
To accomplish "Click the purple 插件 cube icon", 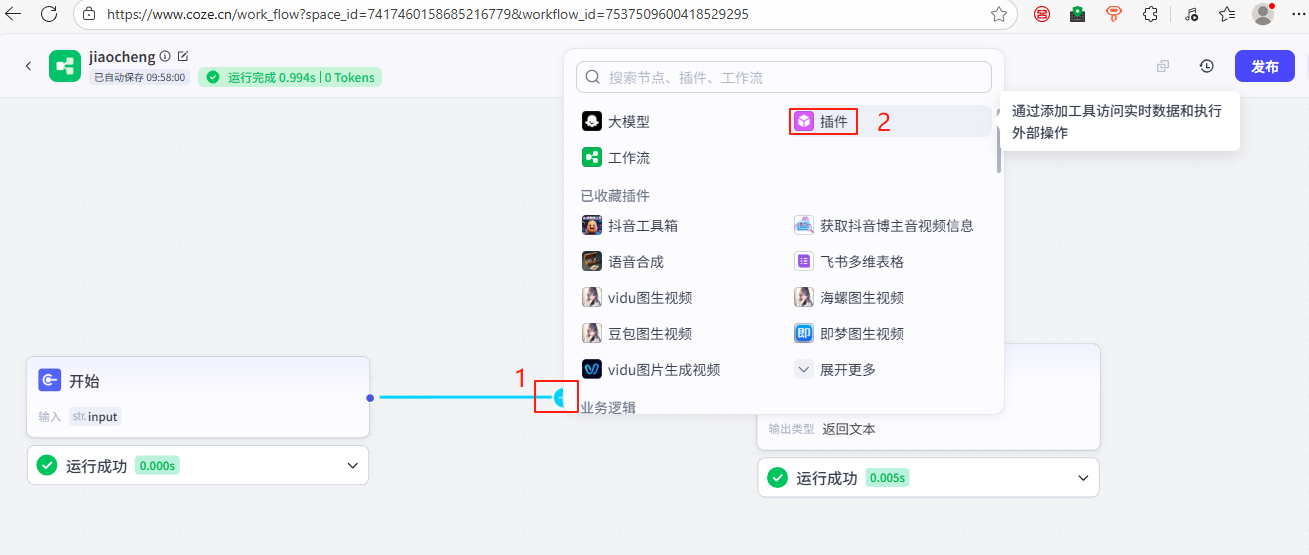I will pyautogui.click(x=804, y=121).
